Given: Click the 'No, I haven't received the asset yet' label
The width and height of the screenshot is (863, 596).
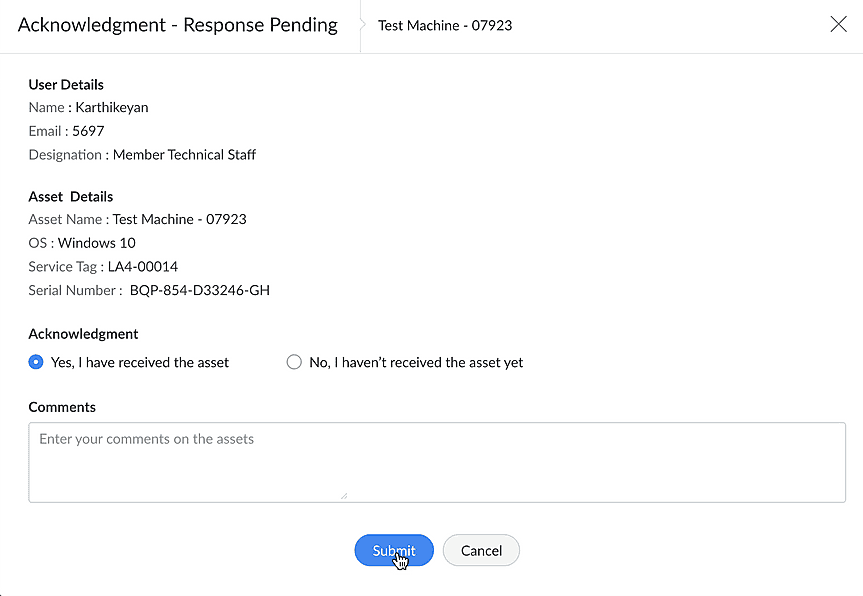Looking at the screenshot, I should tap(416, 362).
